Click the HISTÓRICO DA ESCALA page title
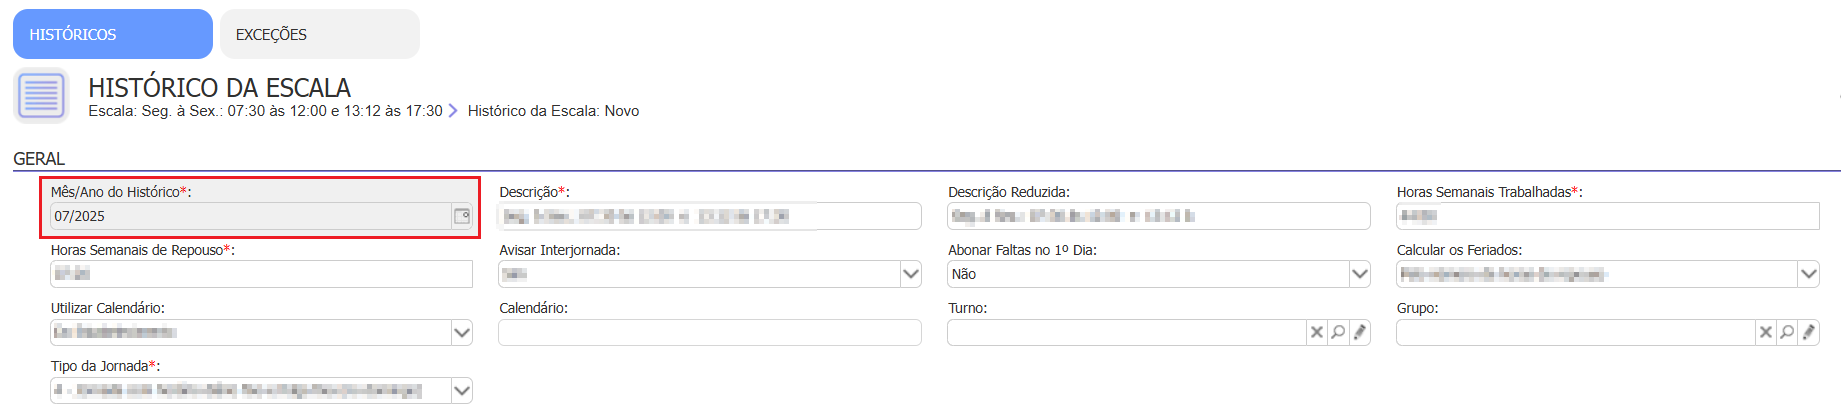The width and height of the screenshot is (1841, 411). point(220,87)
